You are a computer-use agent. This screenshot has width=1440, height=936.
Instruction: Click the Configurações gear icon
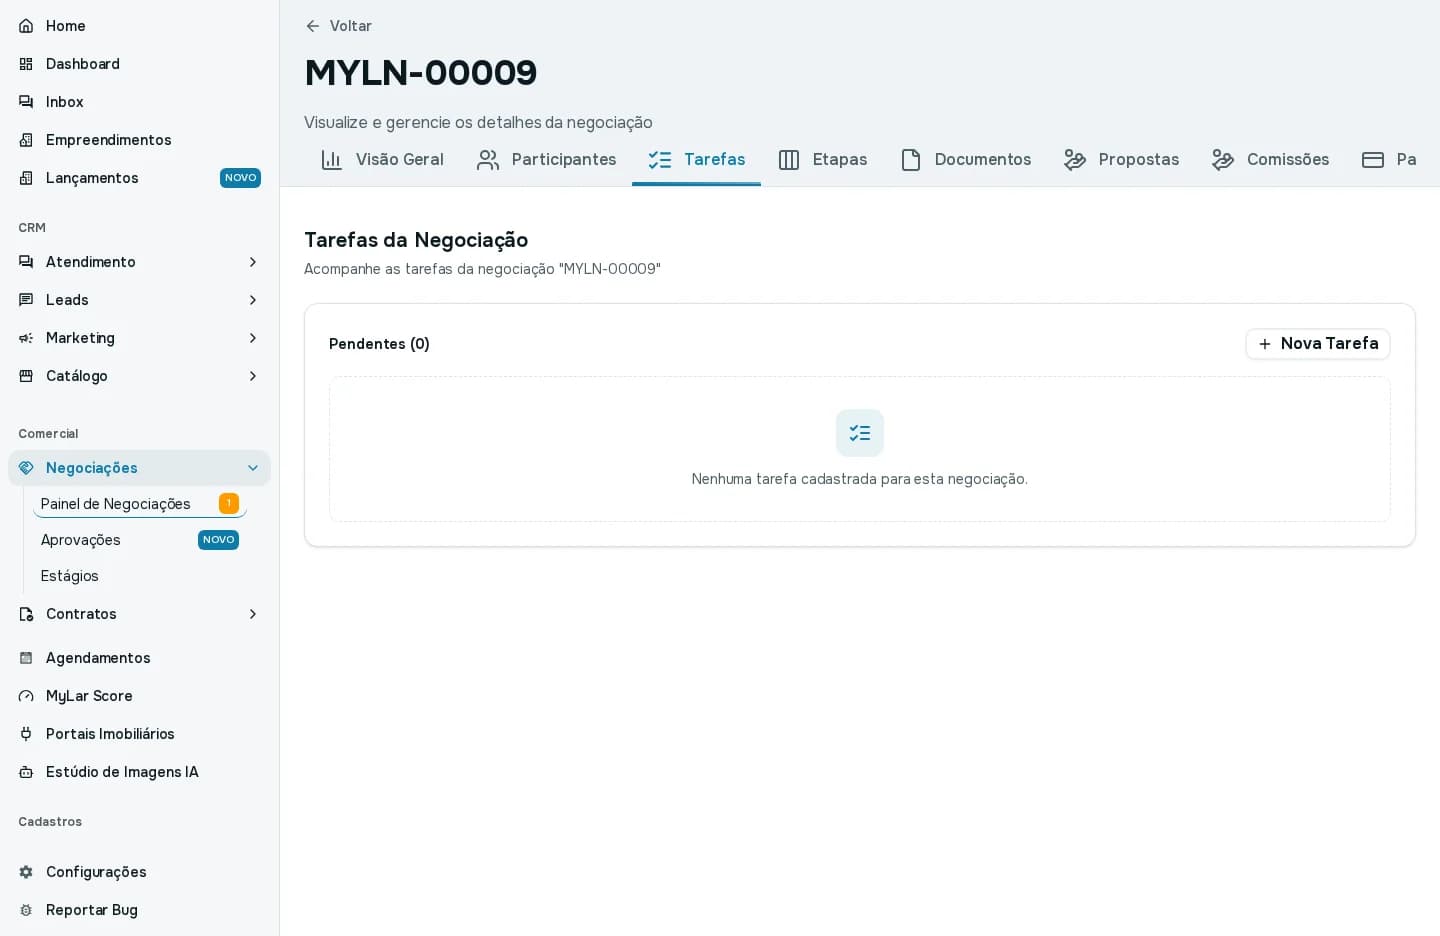coord(26,872)
